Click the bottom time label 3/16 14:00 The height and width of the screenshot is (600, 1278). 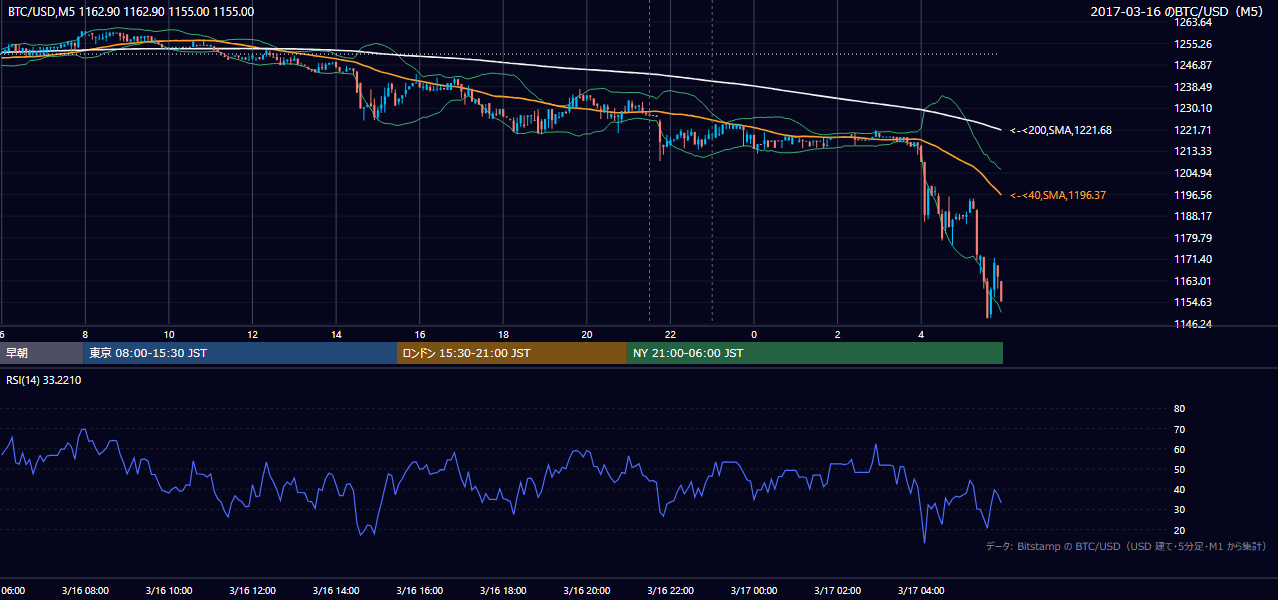(x=336, y=590)
